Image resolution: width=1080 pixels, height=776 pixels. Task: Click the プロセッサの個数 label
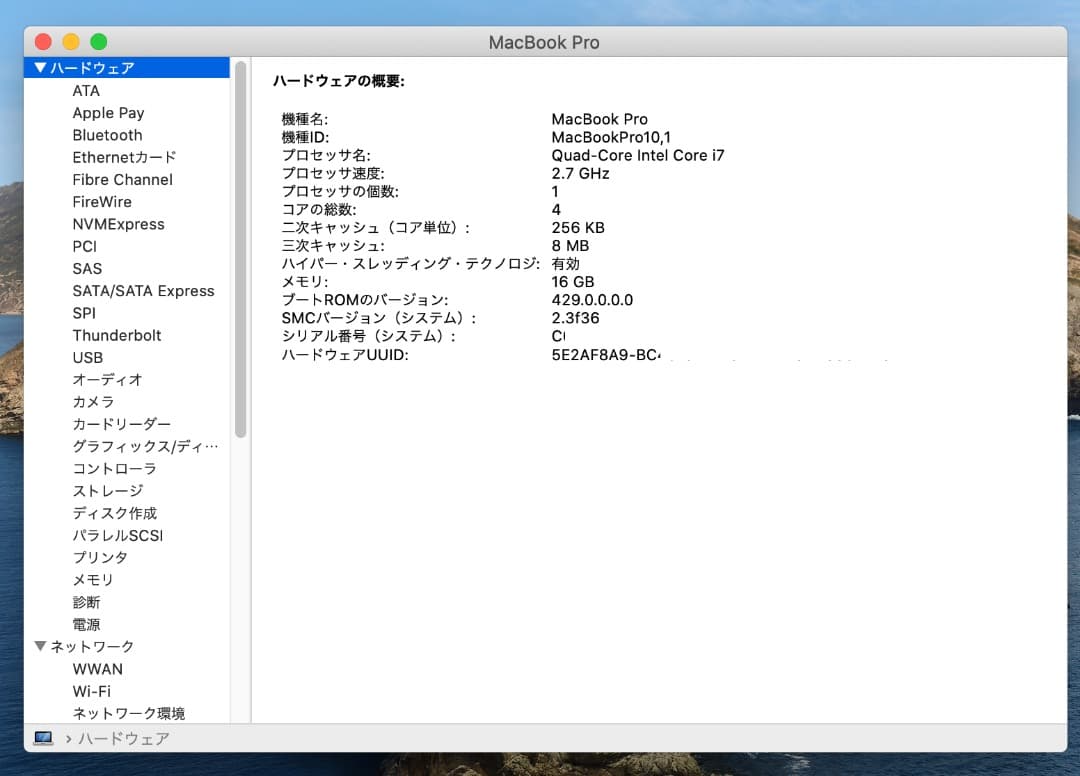tap(340, 191)
